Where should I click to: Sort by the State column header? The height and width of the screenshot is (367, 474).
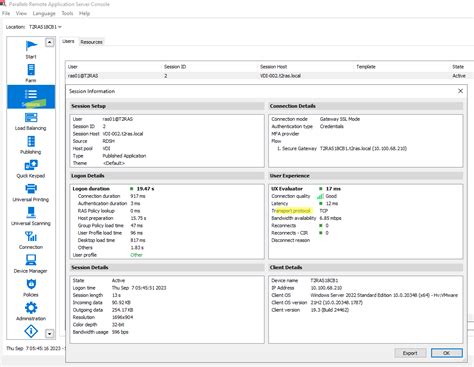click(458, 67)
